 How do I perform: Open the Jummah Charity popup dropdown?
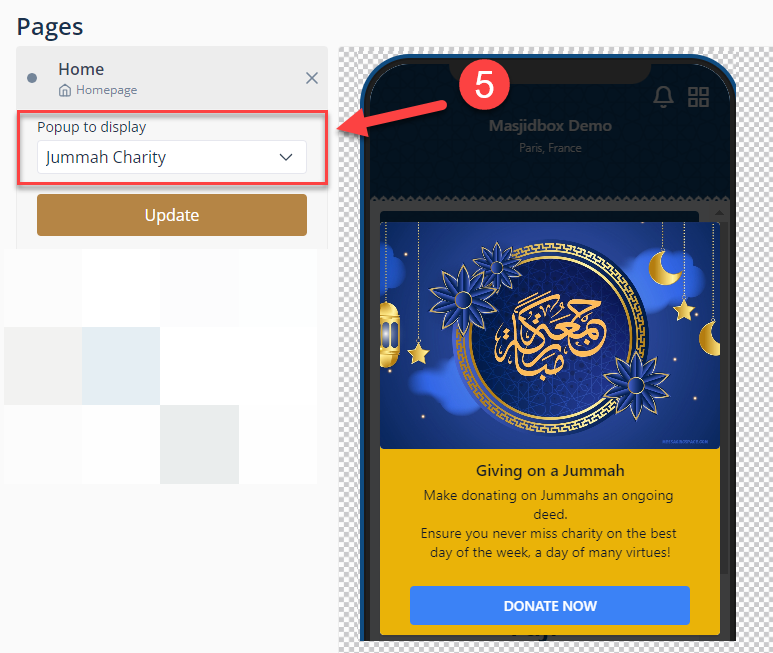(172, 157)
